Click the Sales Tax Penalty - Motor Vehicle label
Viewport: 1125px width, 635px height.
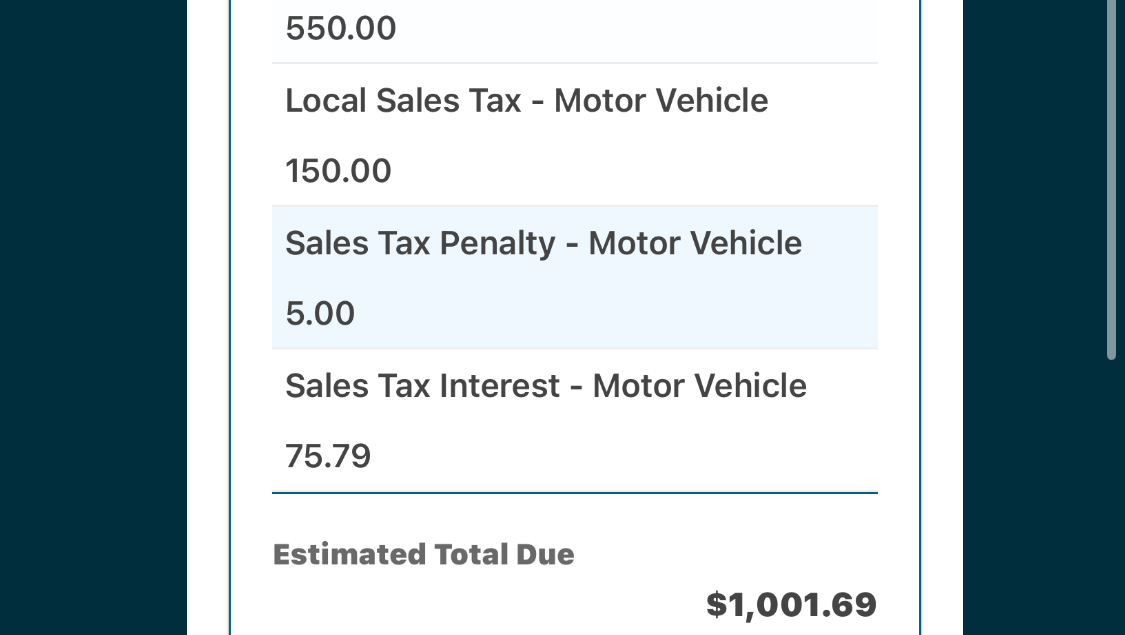pos(543,243)
